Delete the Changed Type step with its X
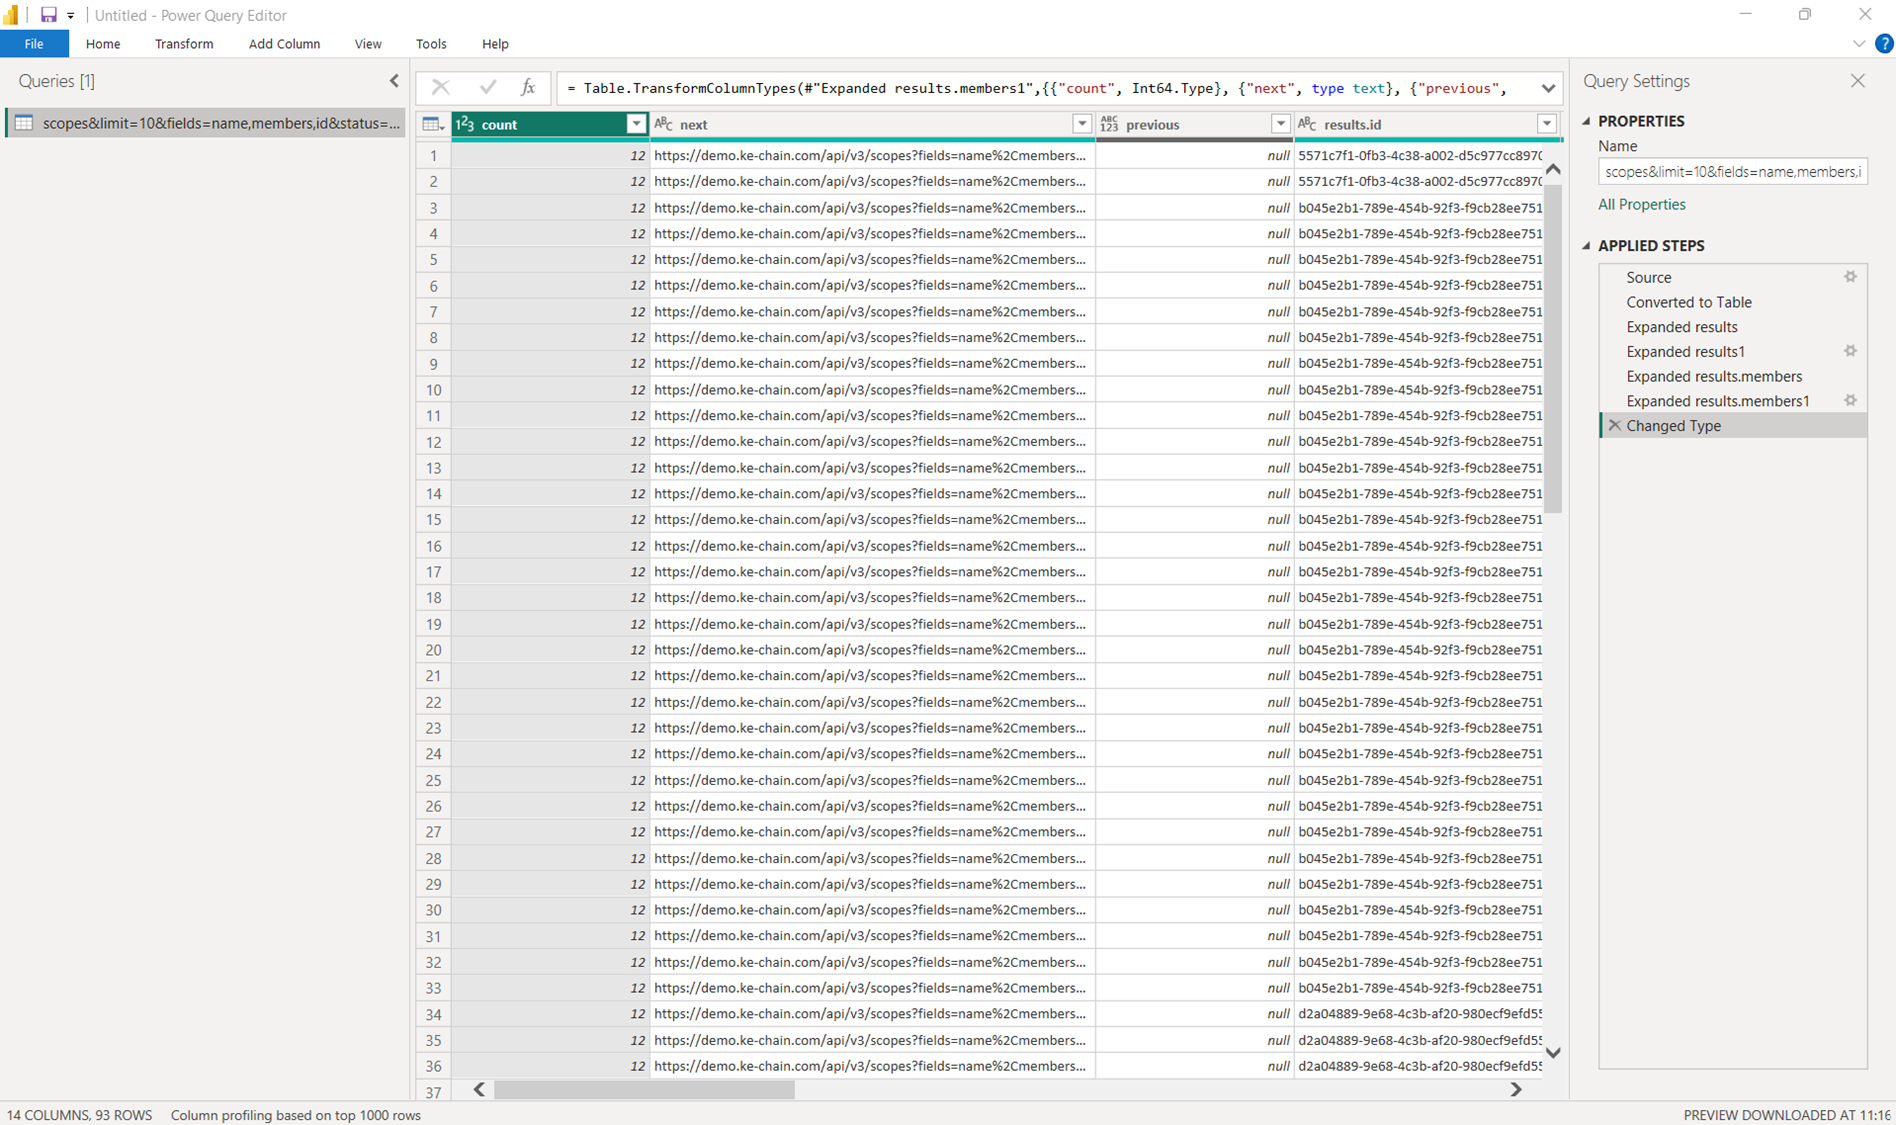Viewport: 1896px width, 1125px height. (x=1614, y=425)
